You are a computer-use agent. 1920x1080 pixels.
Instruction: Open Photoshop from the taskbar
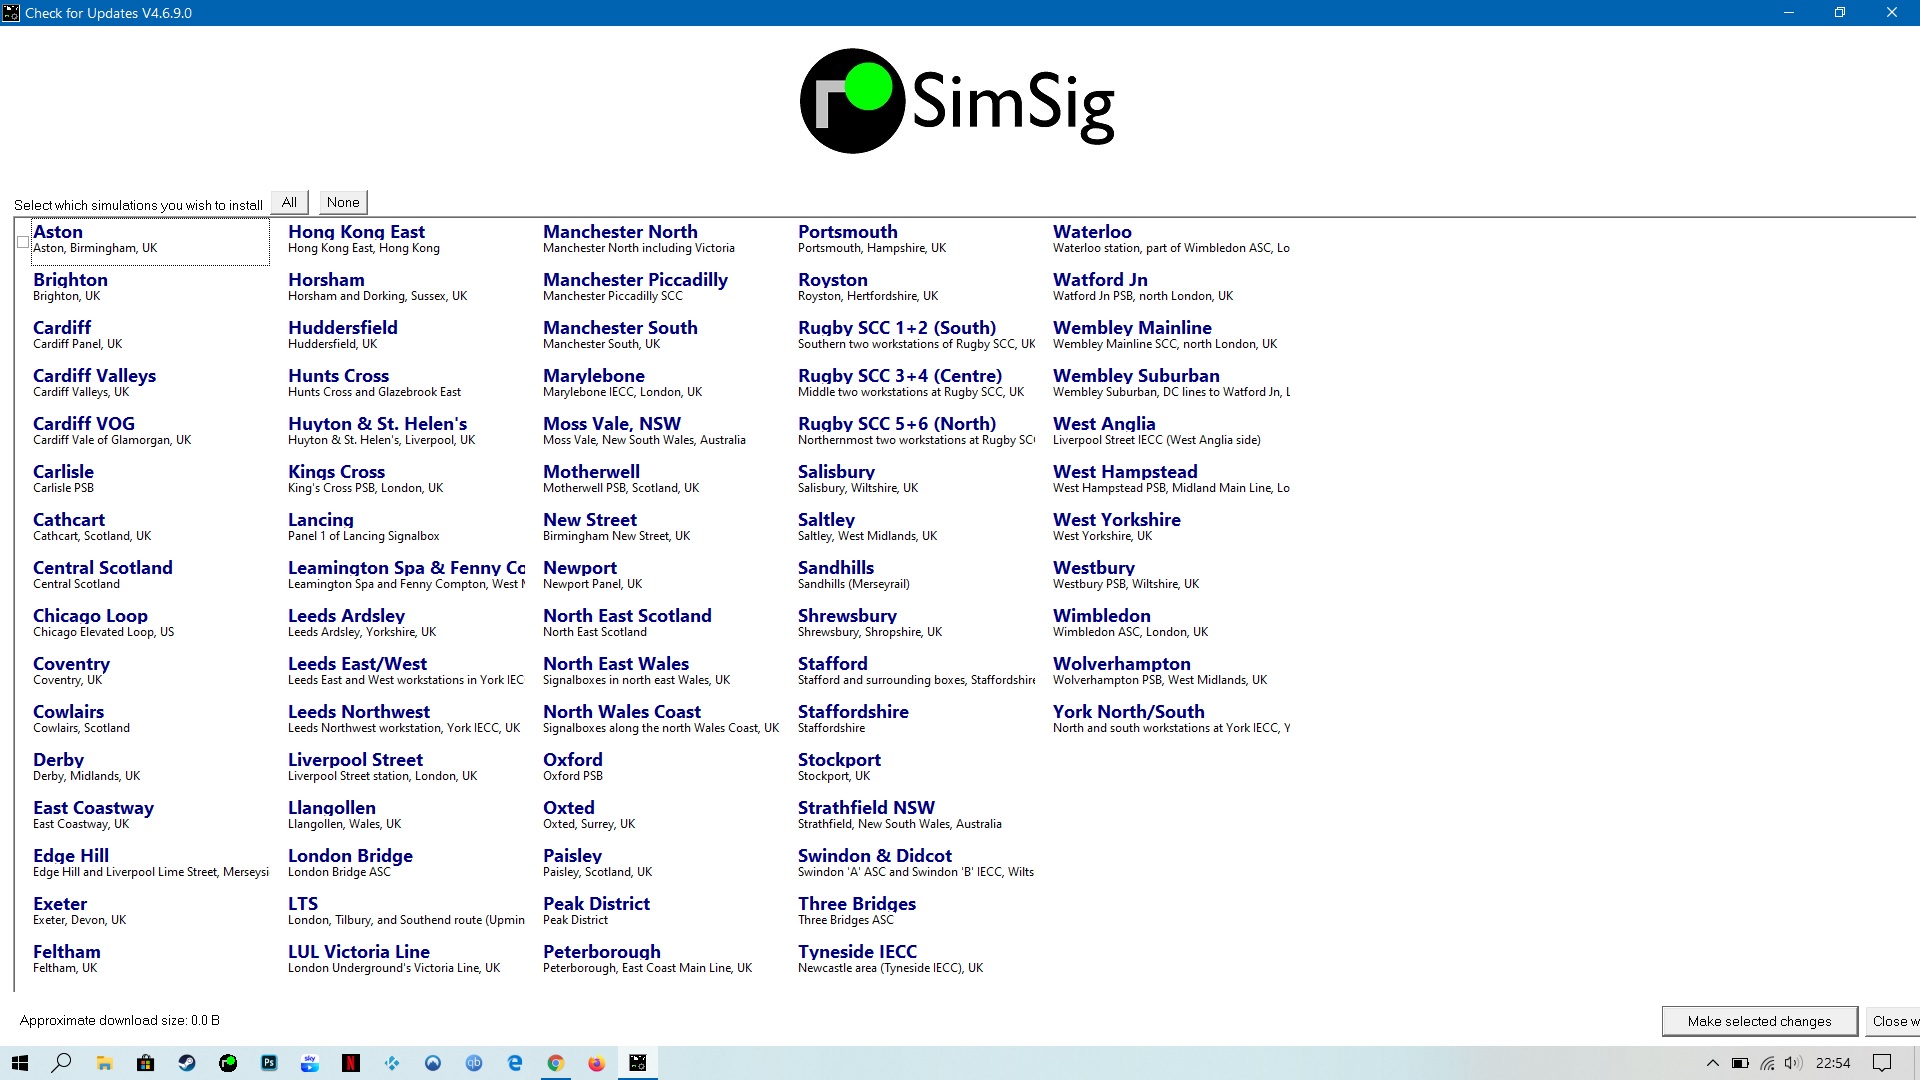(269, 1063)
